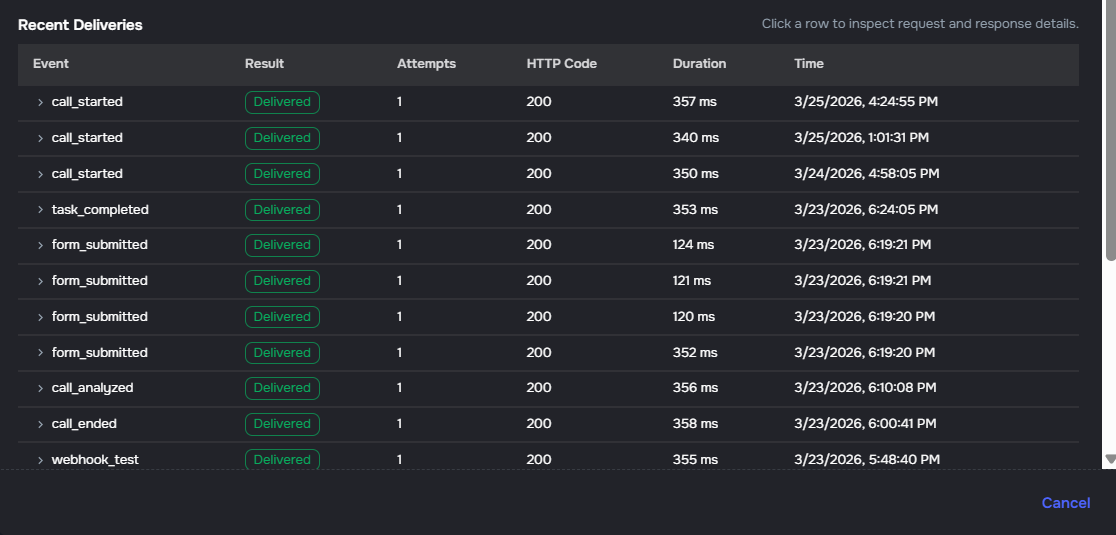Viewport: 1116px width, 535px height.
Task: Click the Time column header
Action: click(808, 64)
